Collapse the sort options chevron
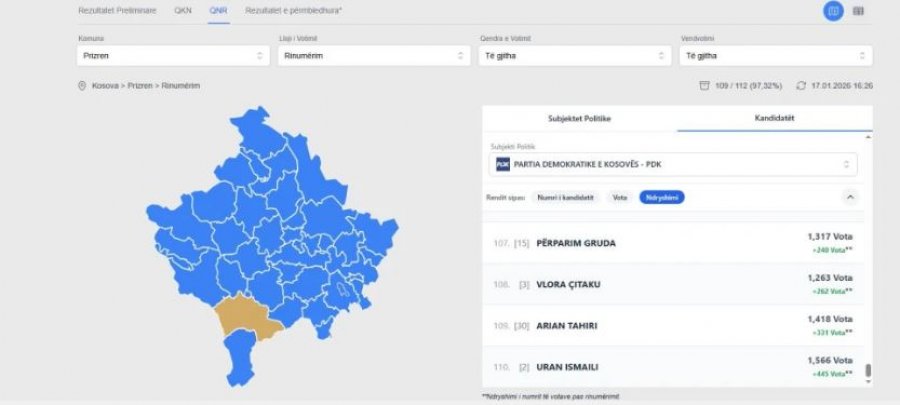This screenshot has height=405, width=900. pyautogui.click(x=850, y=197)
